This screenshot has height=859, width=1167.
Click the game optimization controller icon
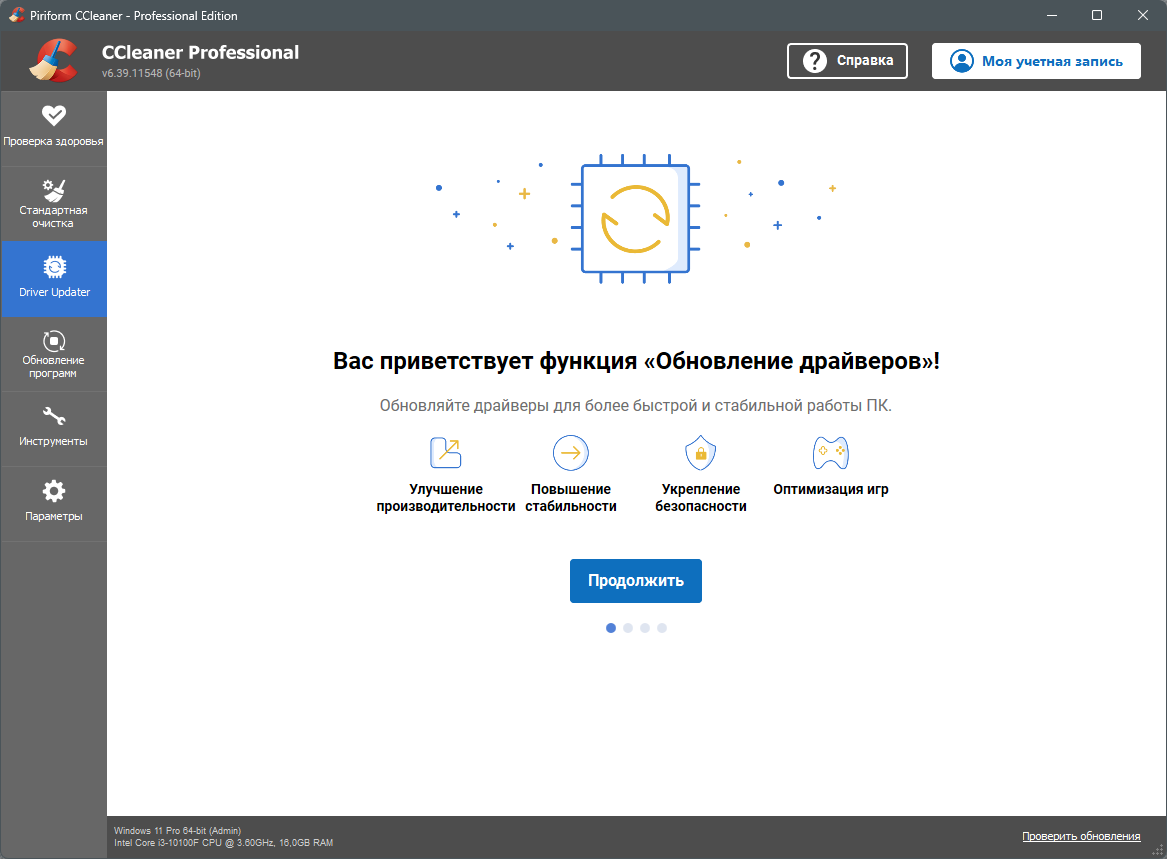coord(831,453)
